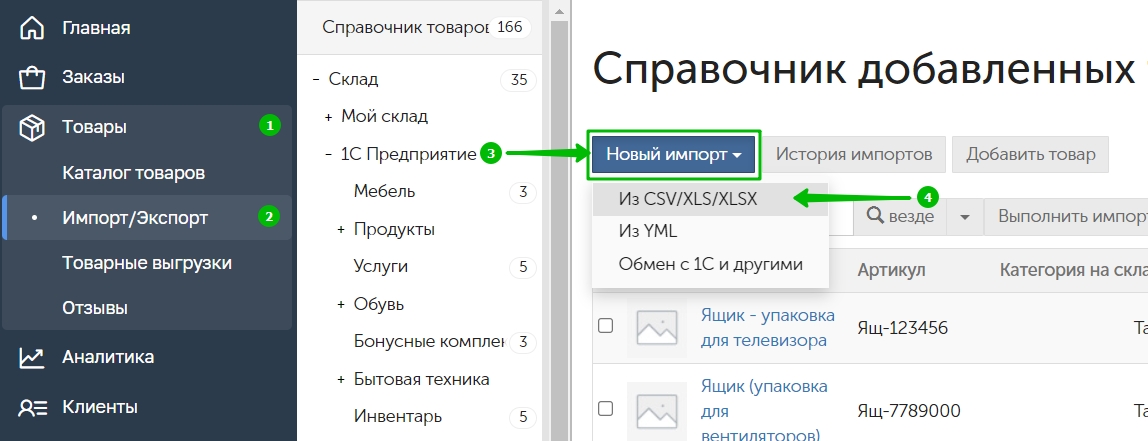Choose Из YML import option
Screen dimensions: 1148x441
coord(709,231)
